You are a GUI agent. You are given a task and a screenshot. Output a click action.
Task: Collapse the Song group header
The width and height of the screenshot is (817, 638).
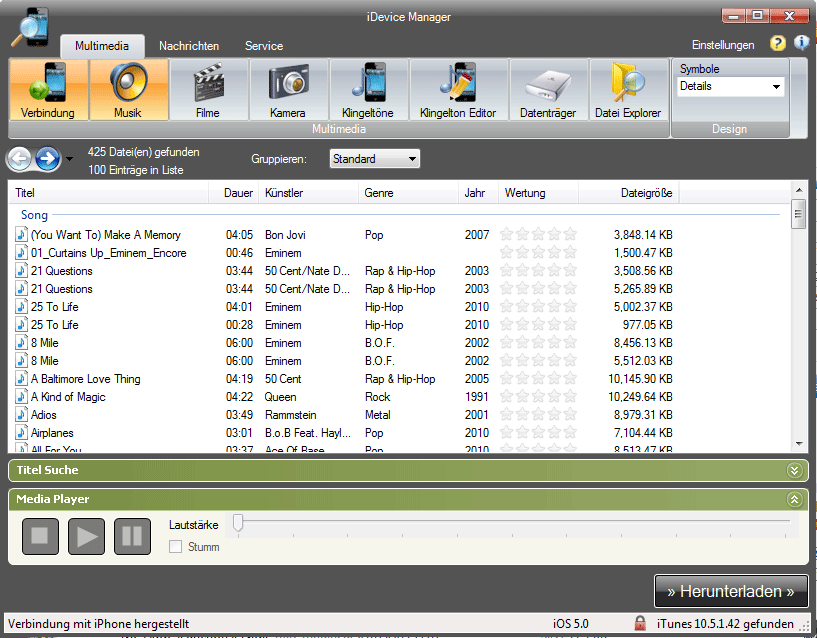(x=34, y=215)
